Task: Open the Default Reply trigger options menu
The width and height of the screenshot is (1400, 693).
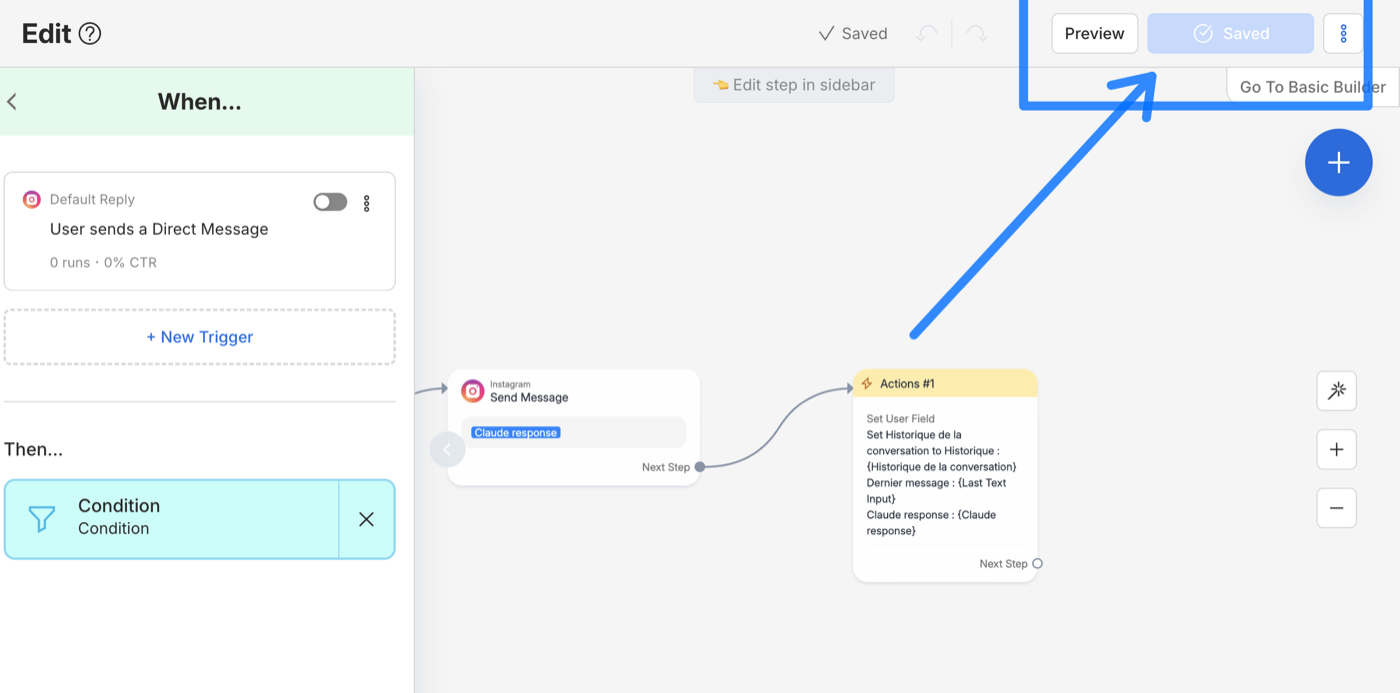Action: coord(367,203)
